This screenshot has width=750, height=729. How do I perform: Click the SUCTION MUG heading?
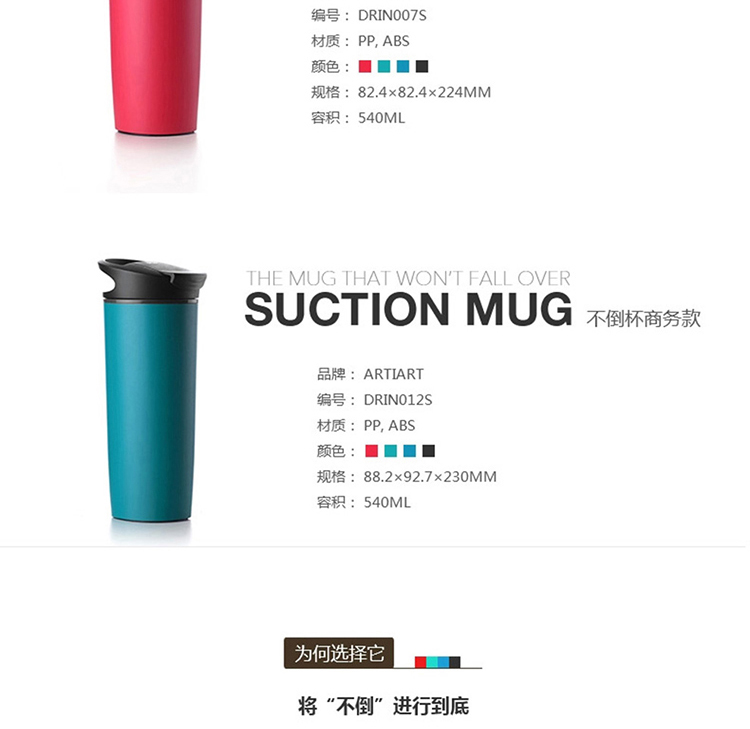pyautogui.click(x=408, y=309)
